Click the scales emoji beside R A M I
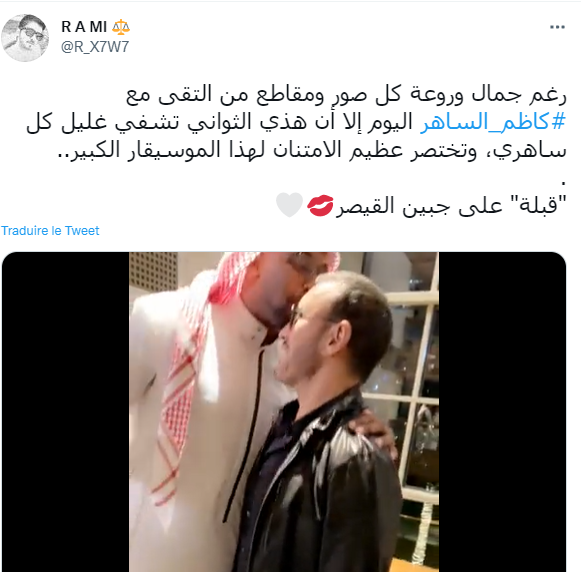Viewport: 581px width, 572px height. pyautogui.click(x=121, y=27)
